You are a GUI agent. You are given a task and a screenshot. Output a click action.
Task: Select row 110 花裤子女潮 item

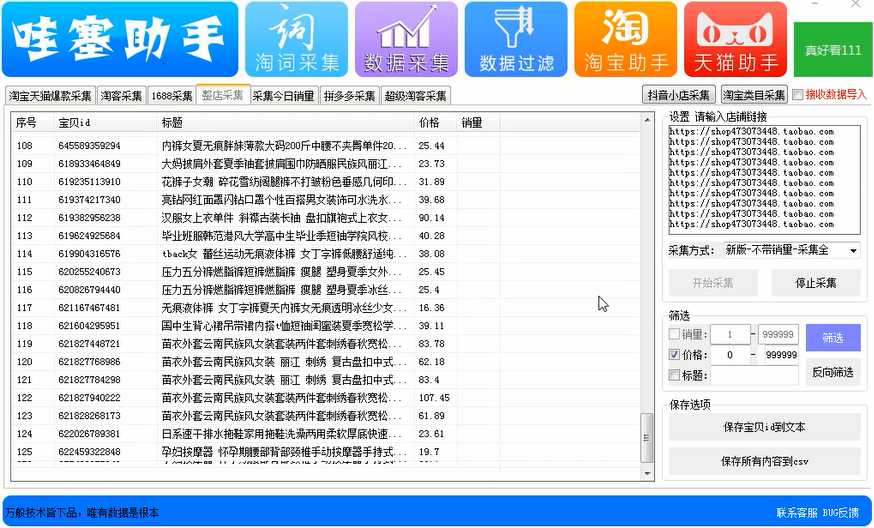(x=326, y=182)
